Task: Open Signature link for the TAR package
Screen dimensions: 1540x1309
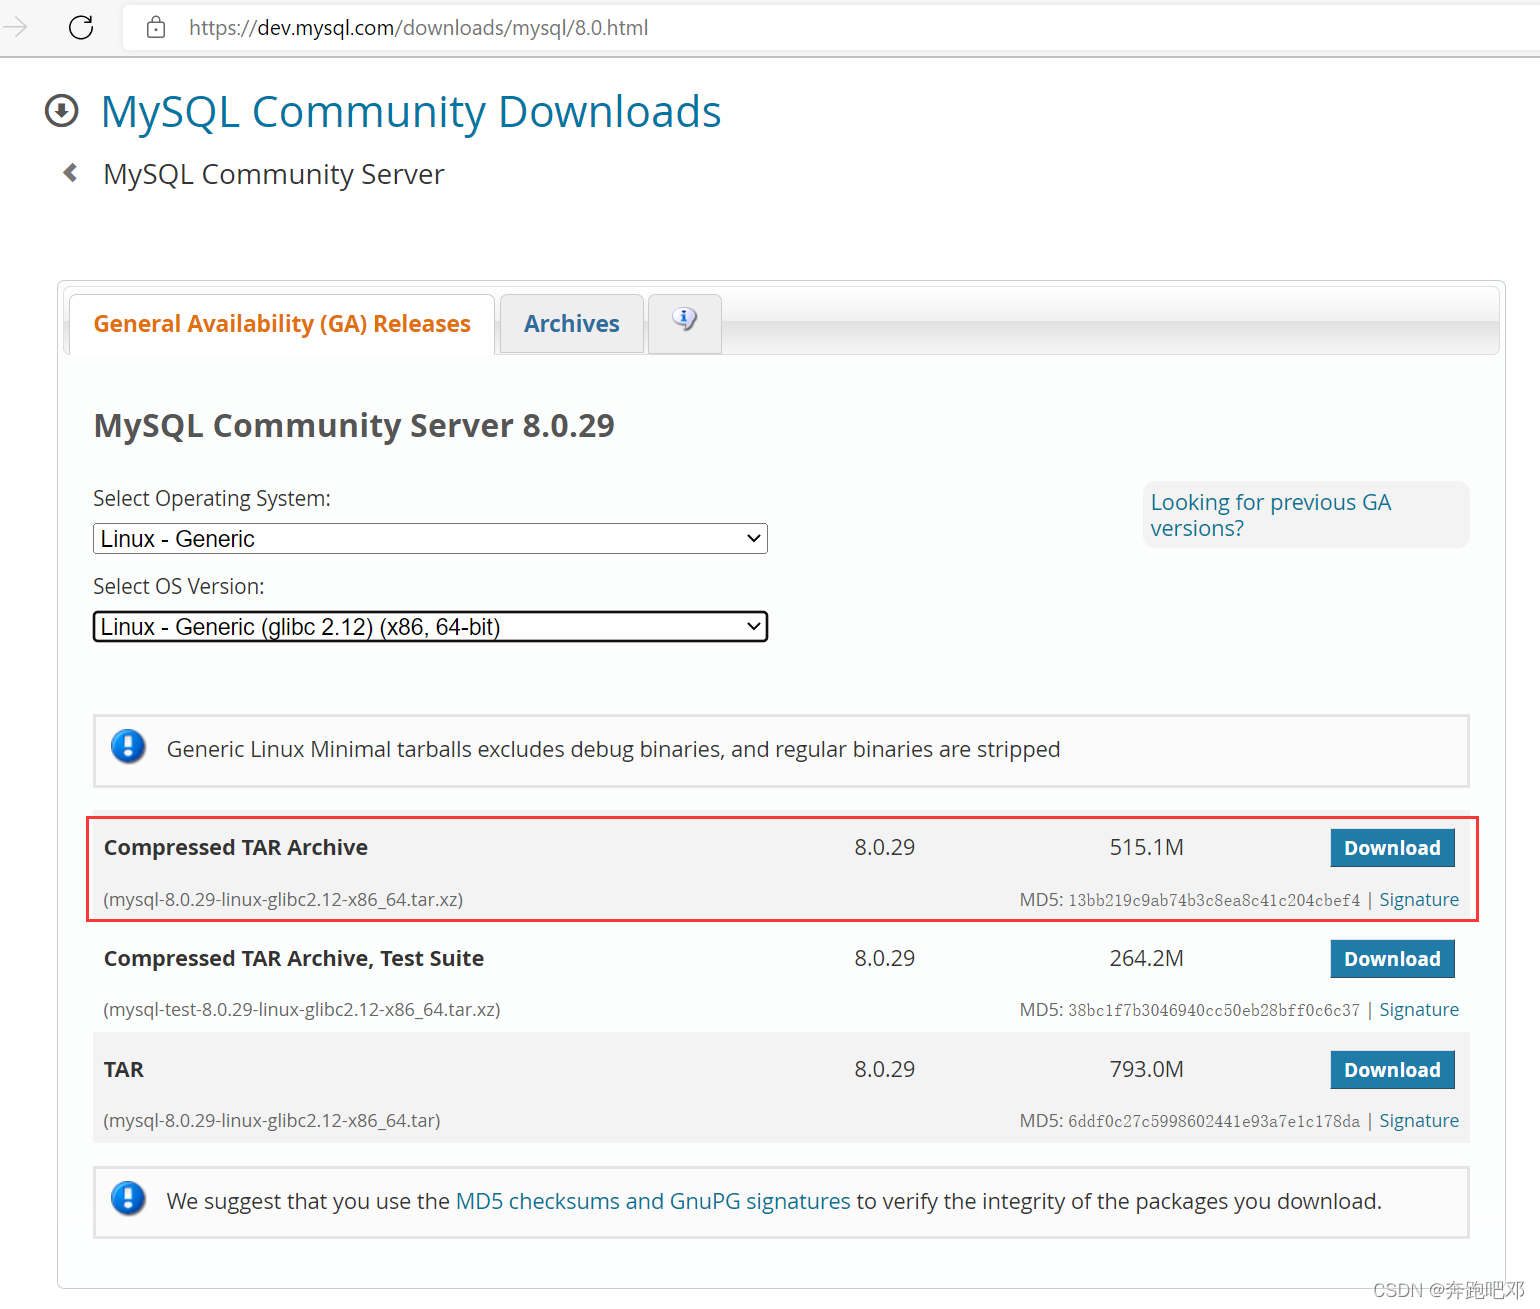Action: click(x=1419, y=1120)
